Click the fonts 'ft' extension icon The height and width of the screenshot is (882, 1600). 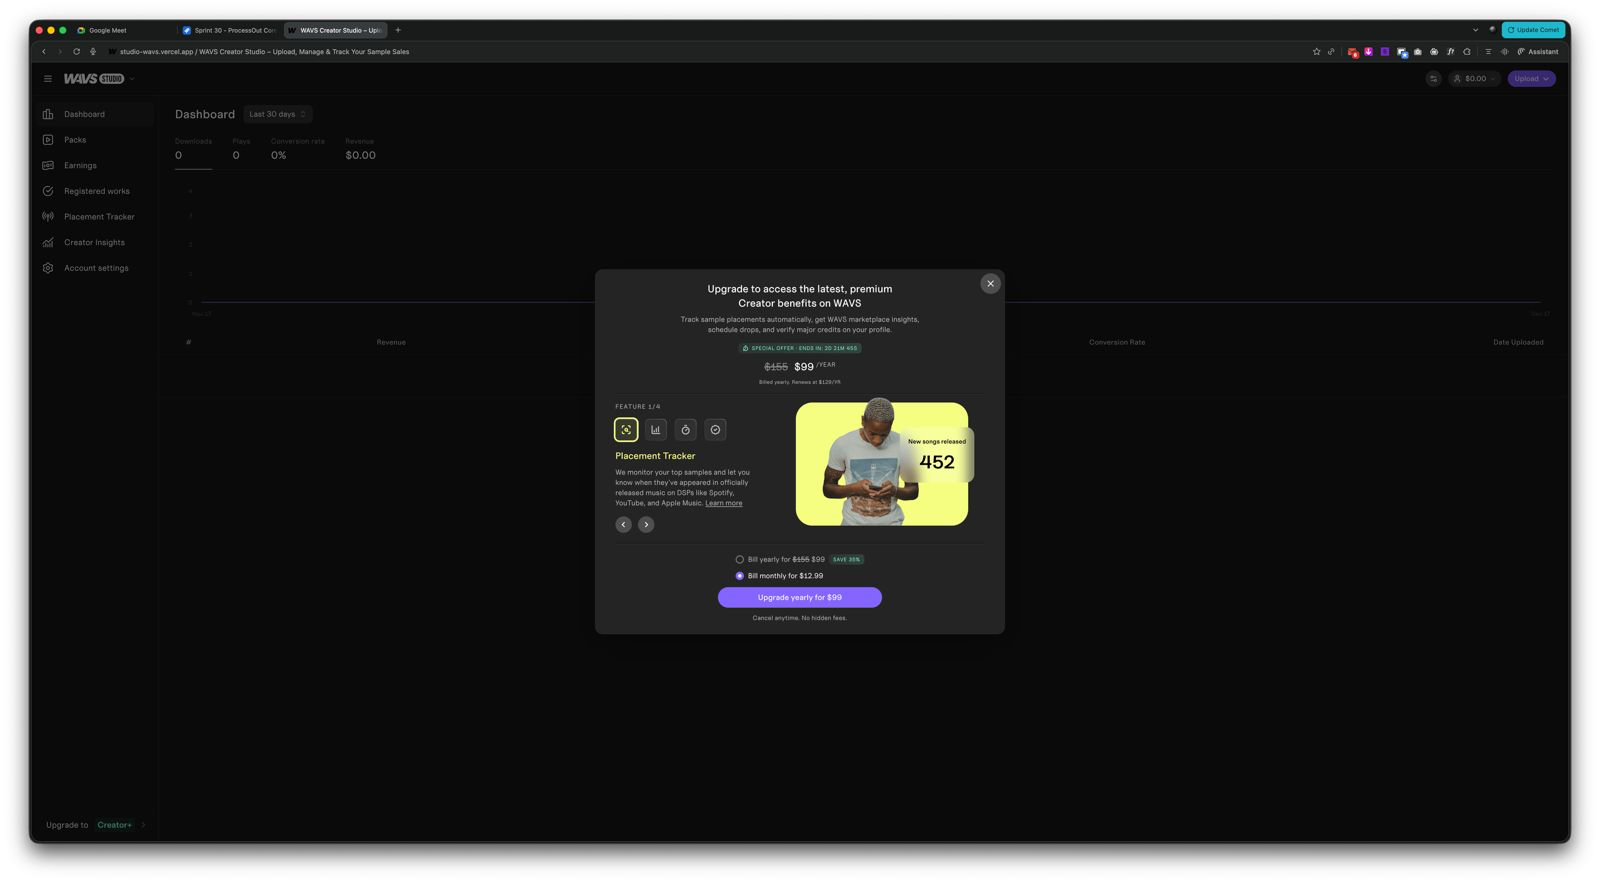click(x=1450, y=52)
